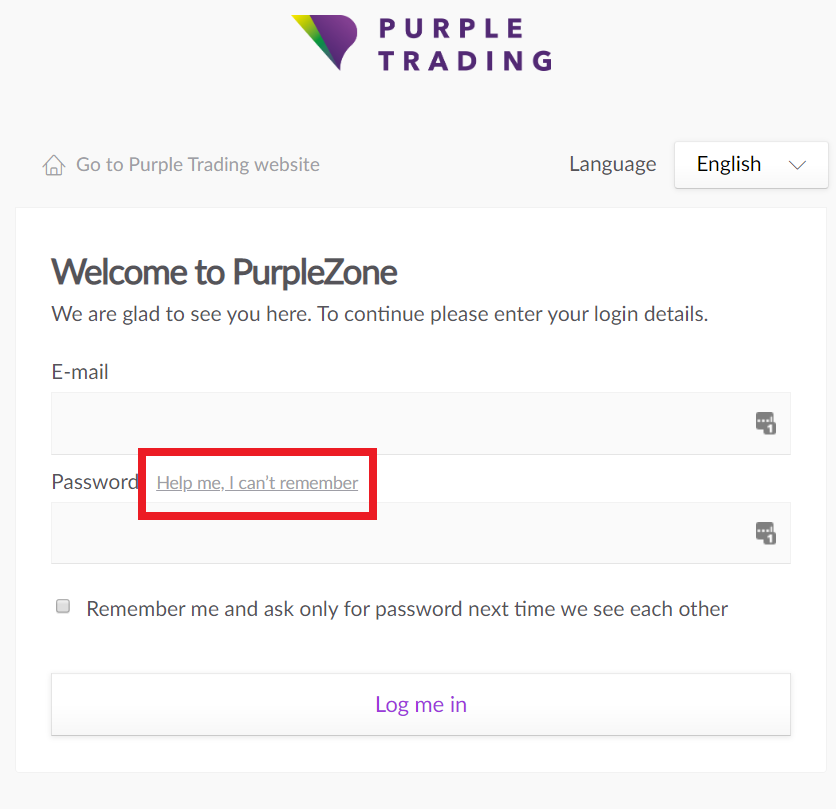Image resolution: width=836 pixels, height=809 pixels.
Task: Open the Go to Purple Trading website link
Action: pyautogui.click(x=198, y=164)
